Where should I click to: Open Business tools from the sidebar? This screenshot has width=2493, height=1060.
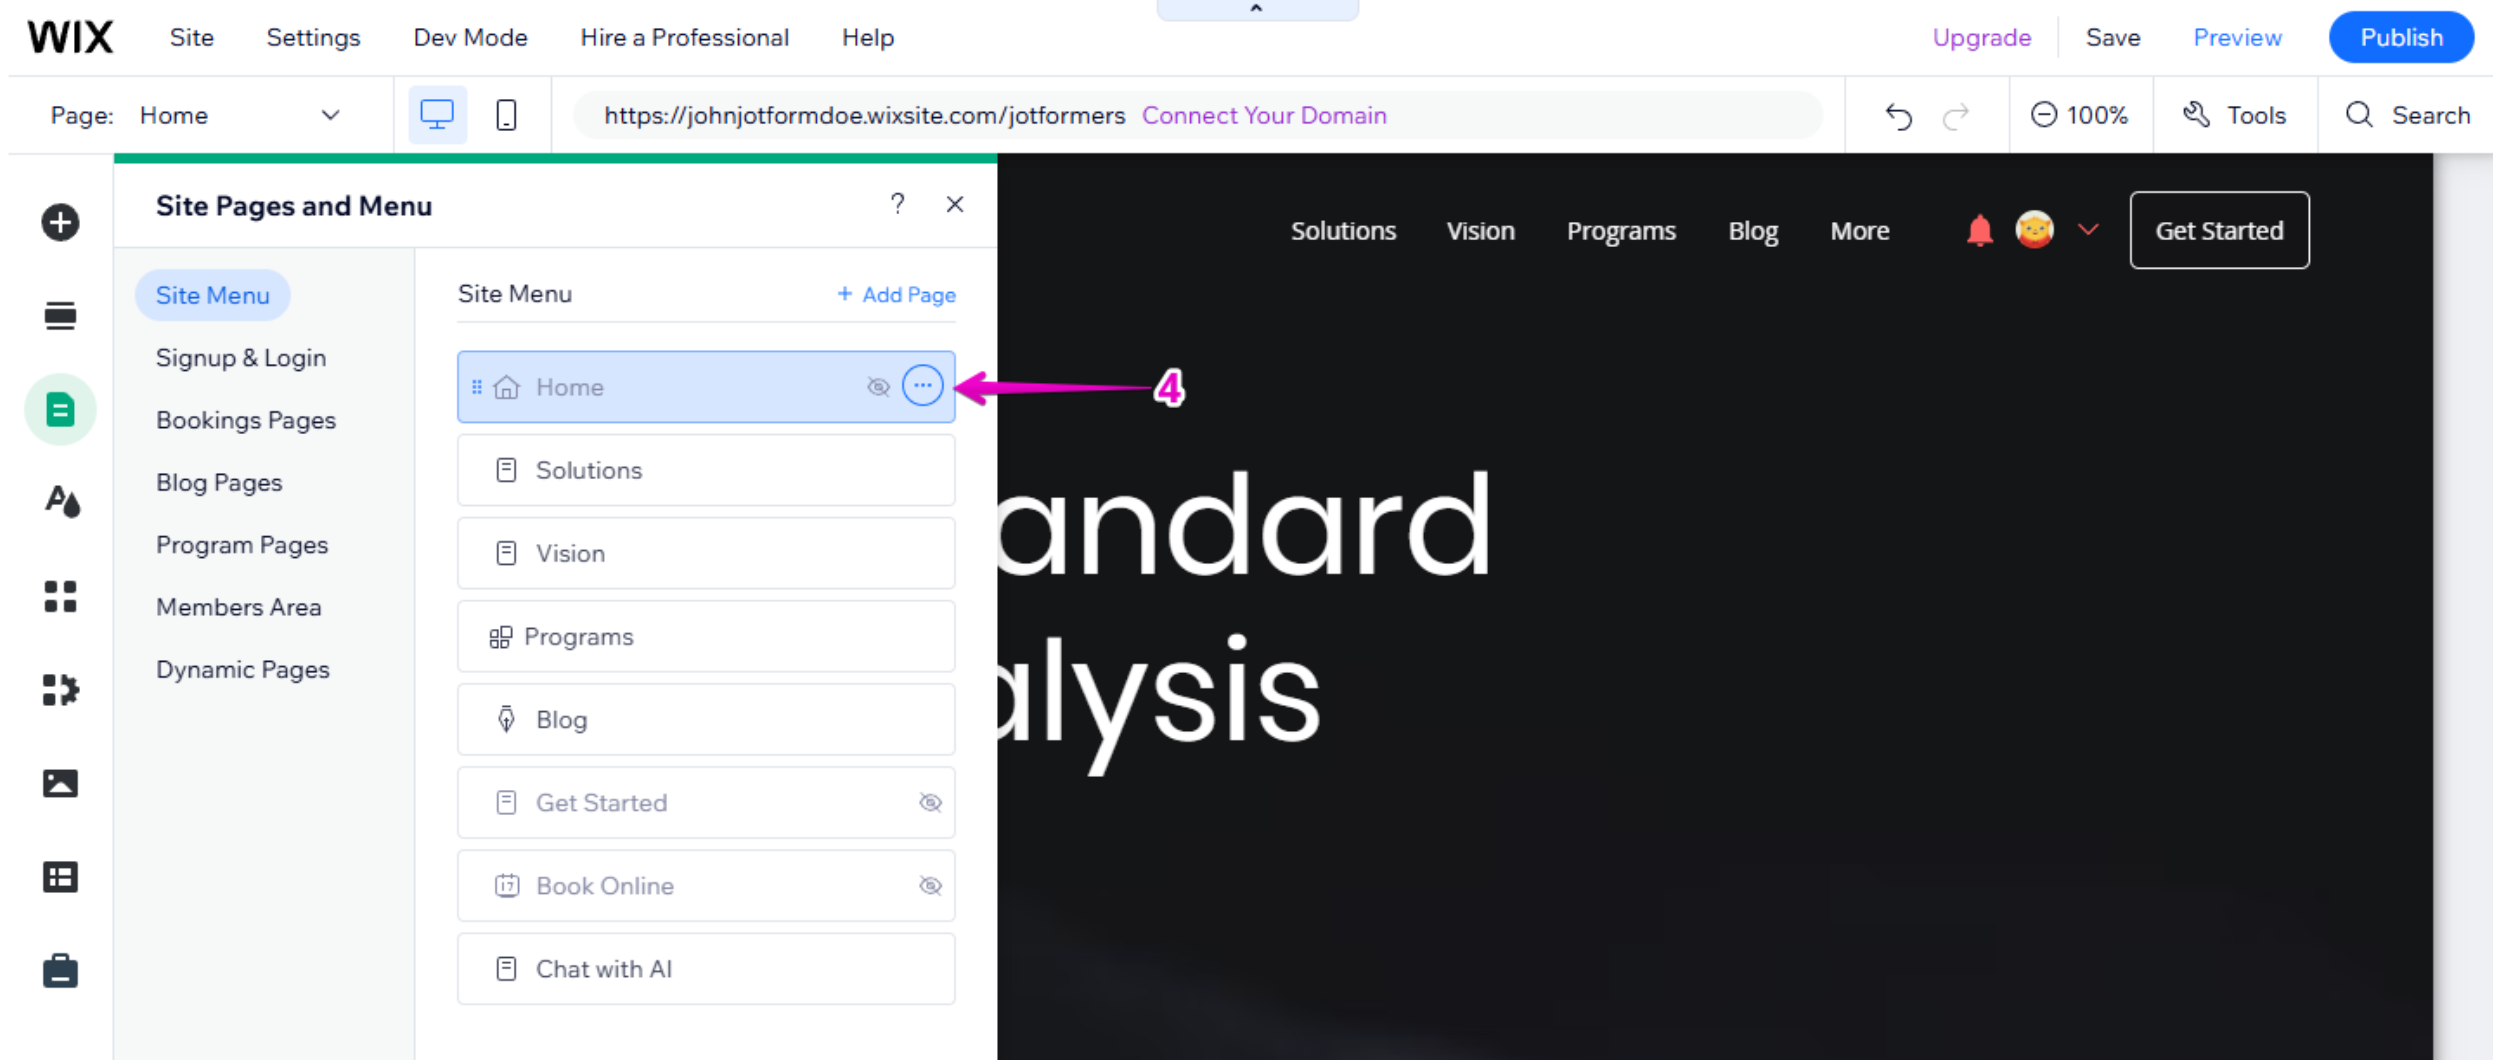pos(60,969)
